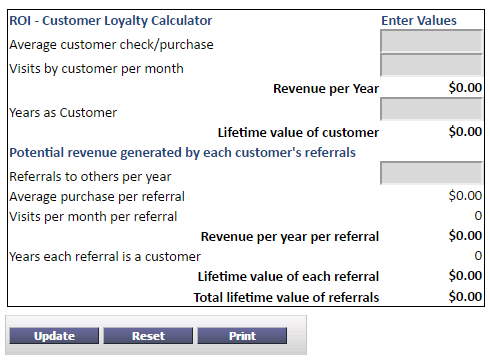Image resolution: width=490 pixels, height=364 pixels.
Task: Click the Lifetime value of each referral amount
Action: (x=465, y=276)
